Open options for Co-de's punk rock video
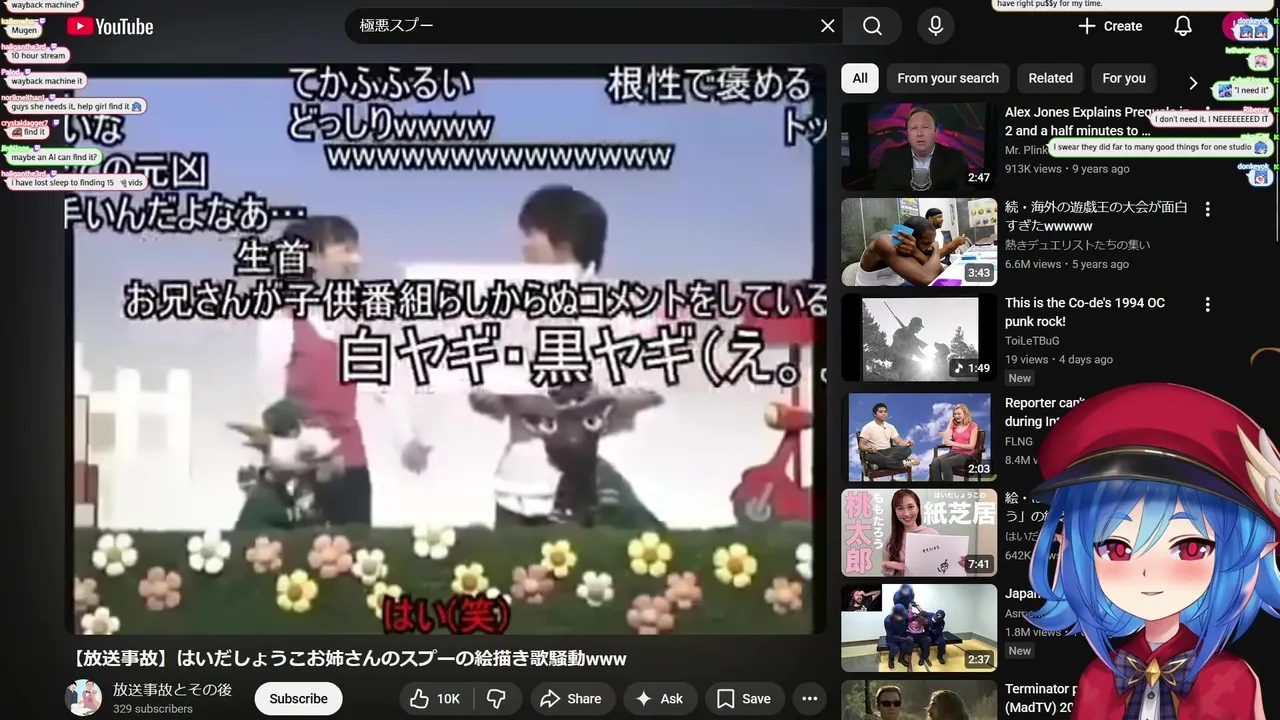The width and height of the screenshot is (1280, 720). click(x=1207, y=304)
